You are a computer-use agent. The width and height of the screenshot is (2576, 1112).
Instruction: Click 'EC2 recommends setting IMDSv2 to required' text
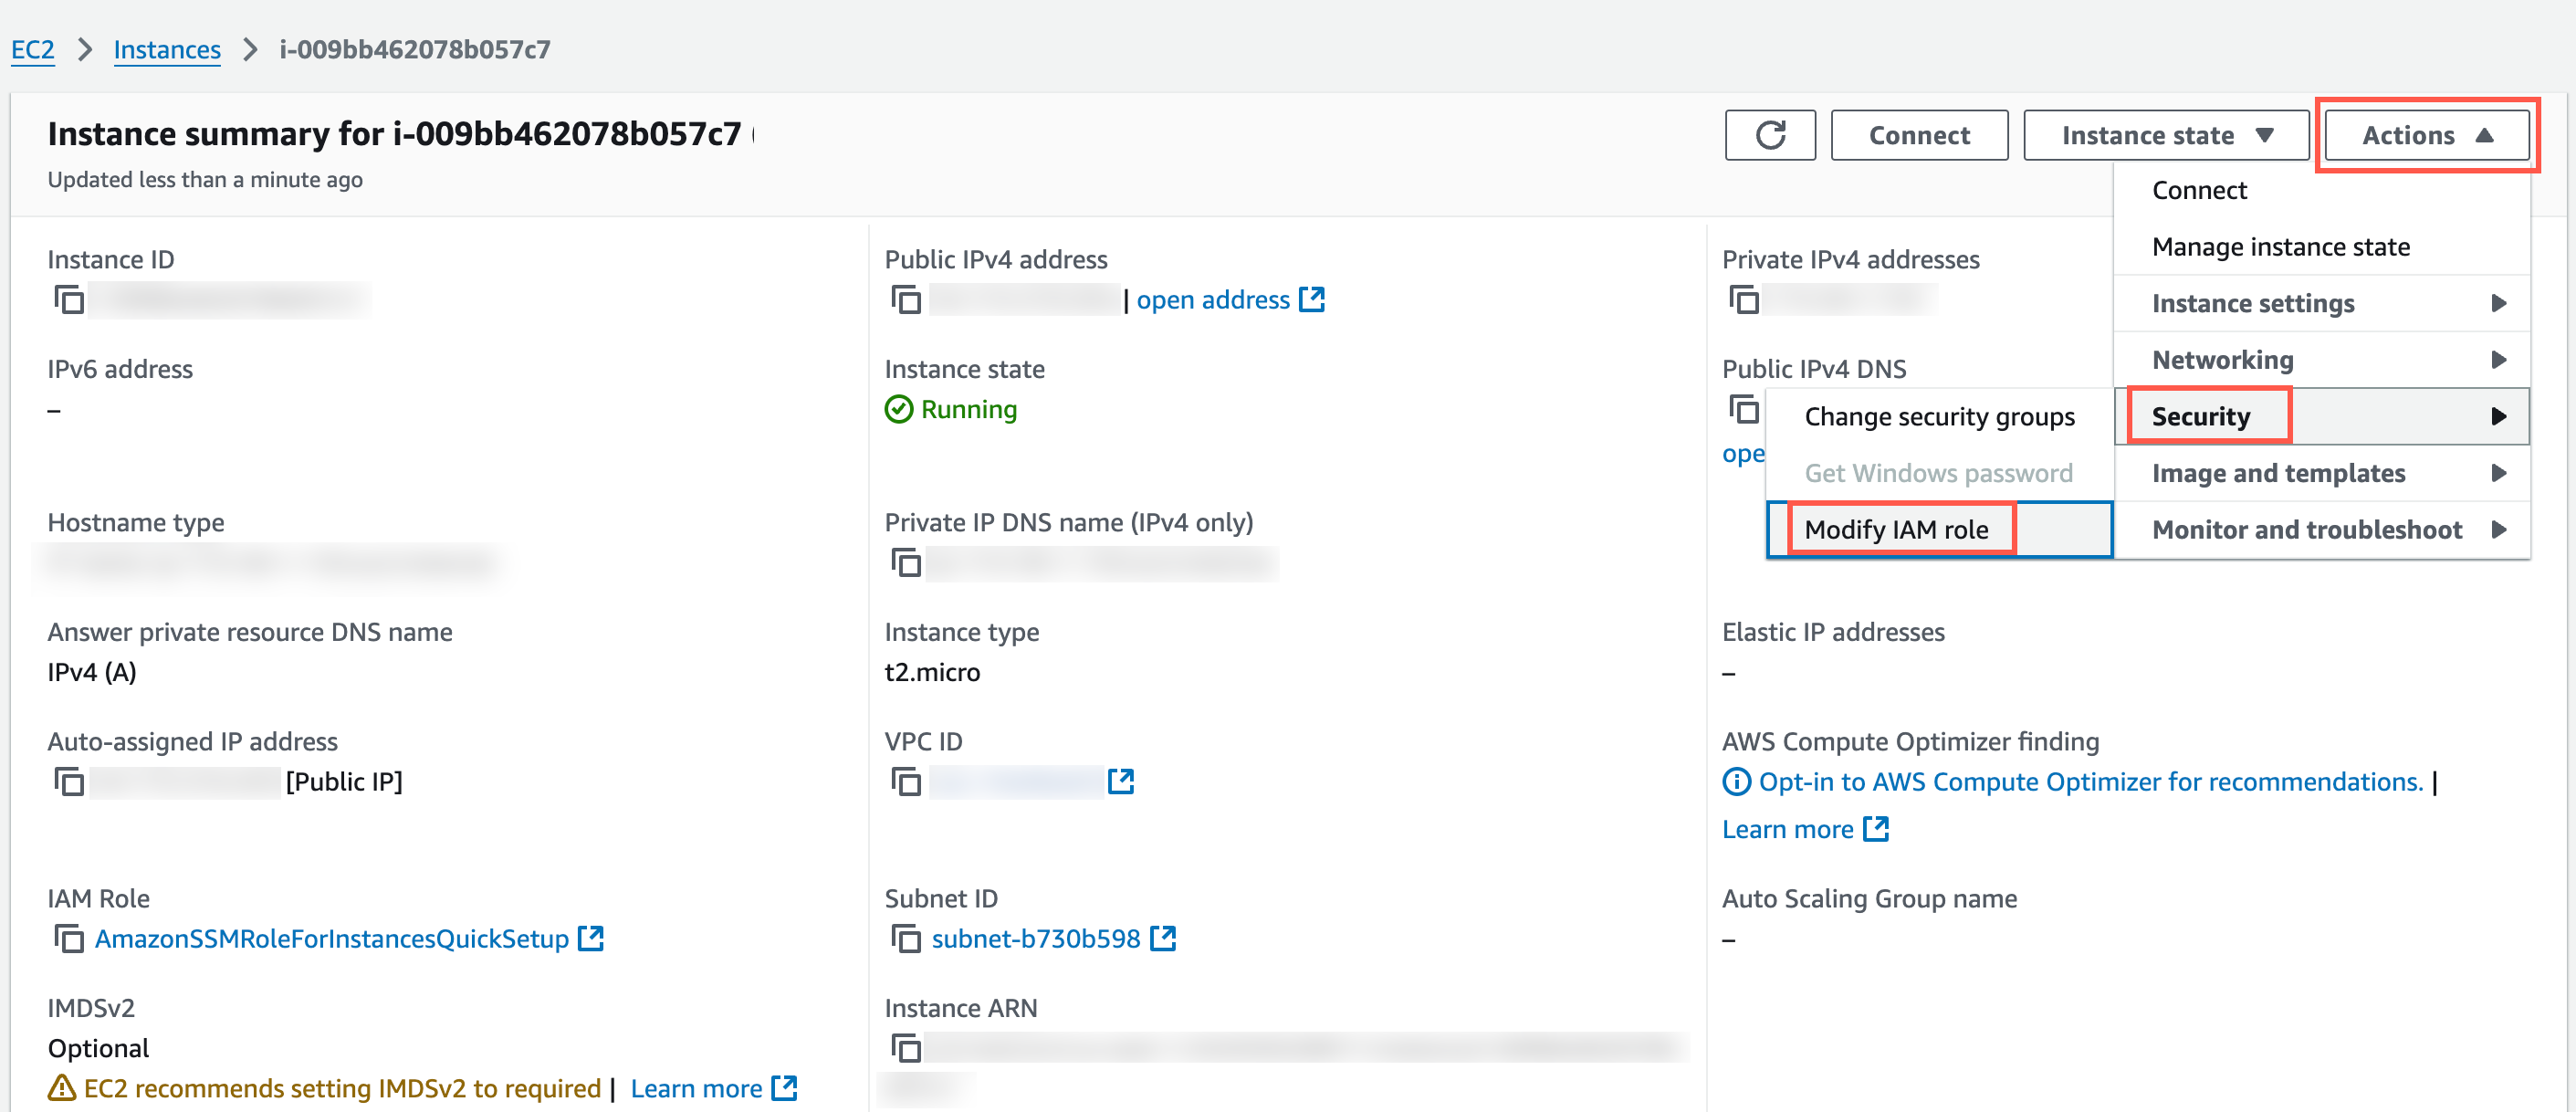pos(342,1087)
